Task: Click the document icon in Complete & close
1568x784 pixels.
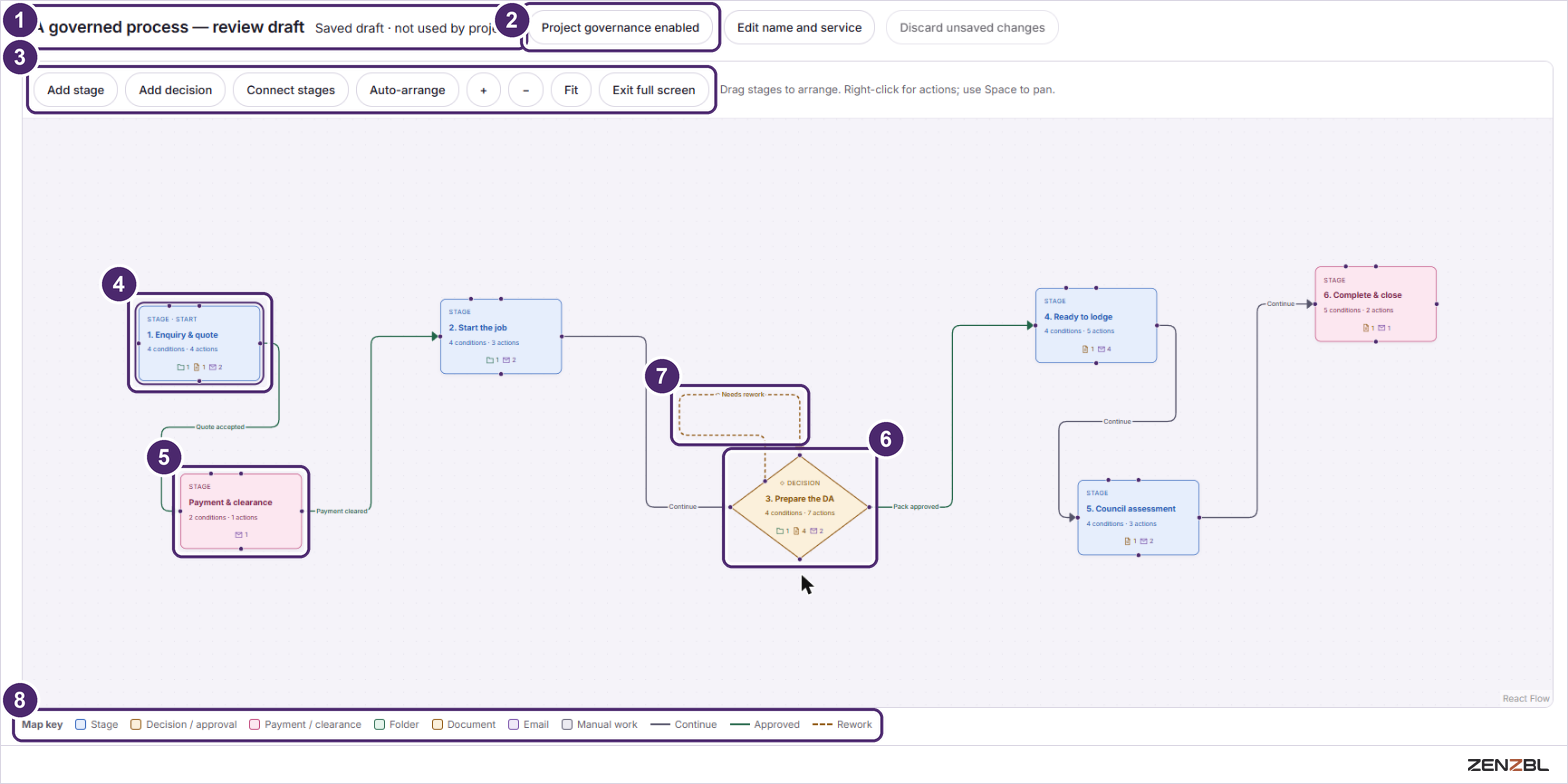Action: point(1366,327)
